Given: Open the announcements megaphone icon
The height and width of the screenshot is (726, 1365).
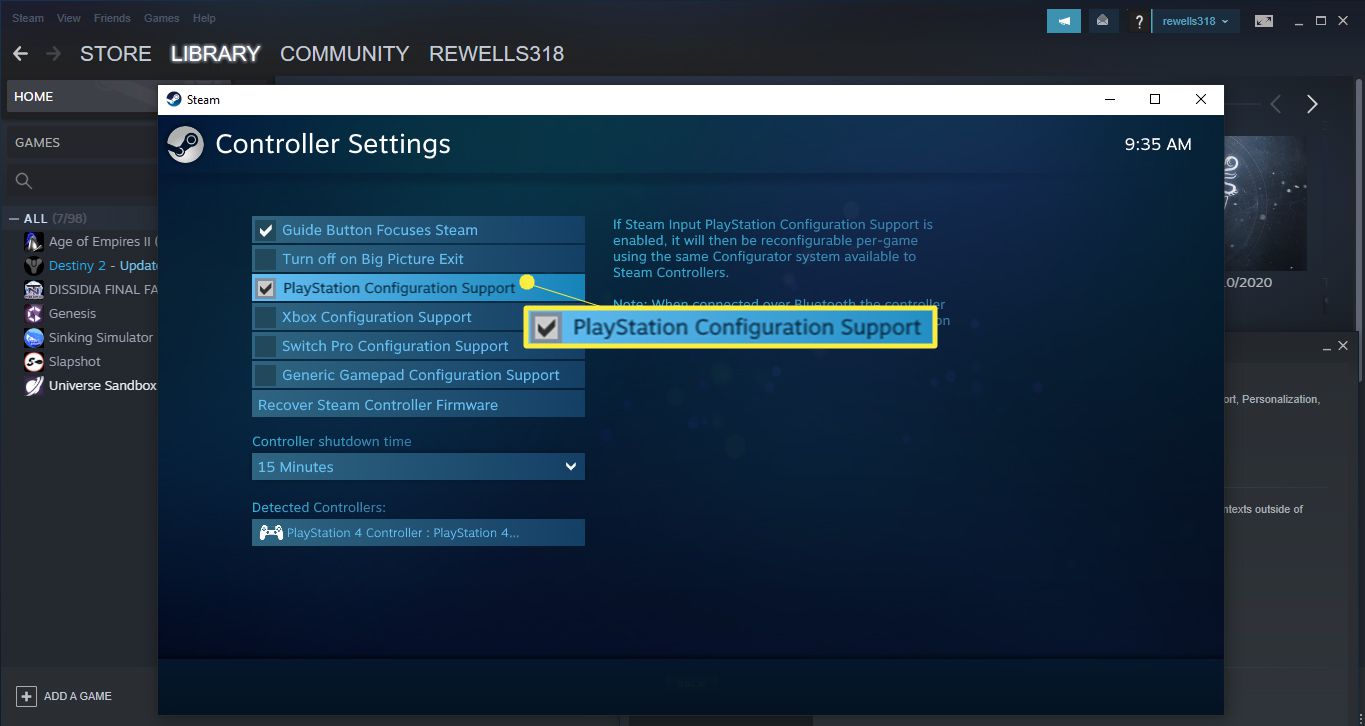Looking at the screenshot, I should tap(1064, 20).
